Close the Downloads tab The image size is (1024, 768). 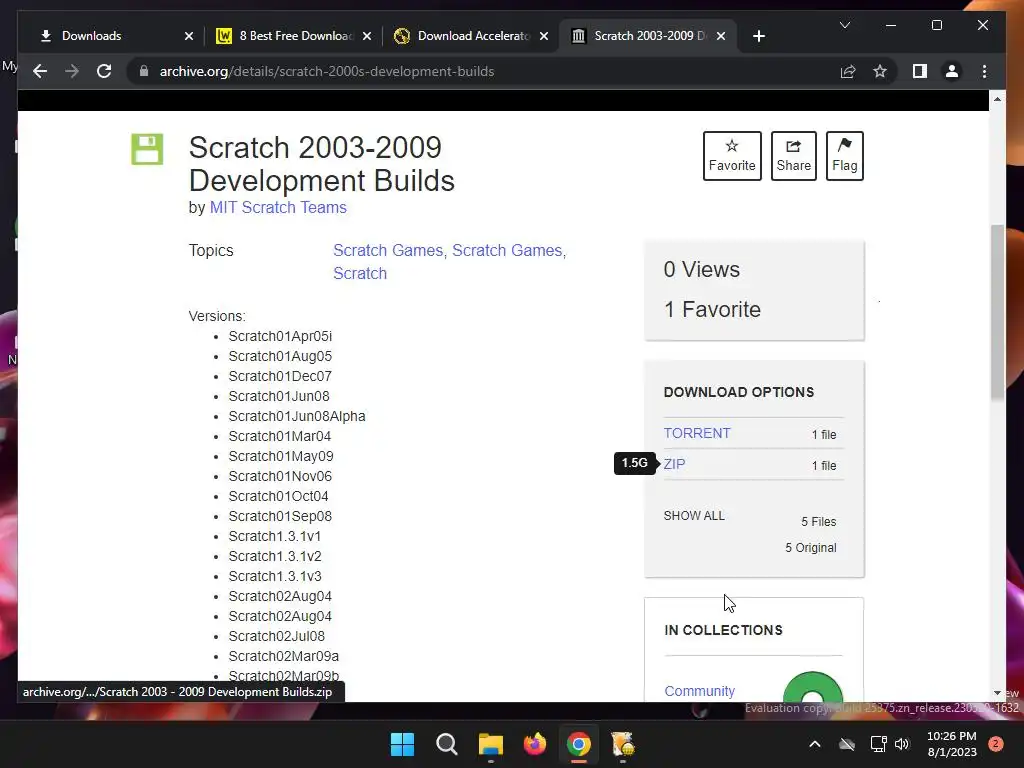(189, 36)
